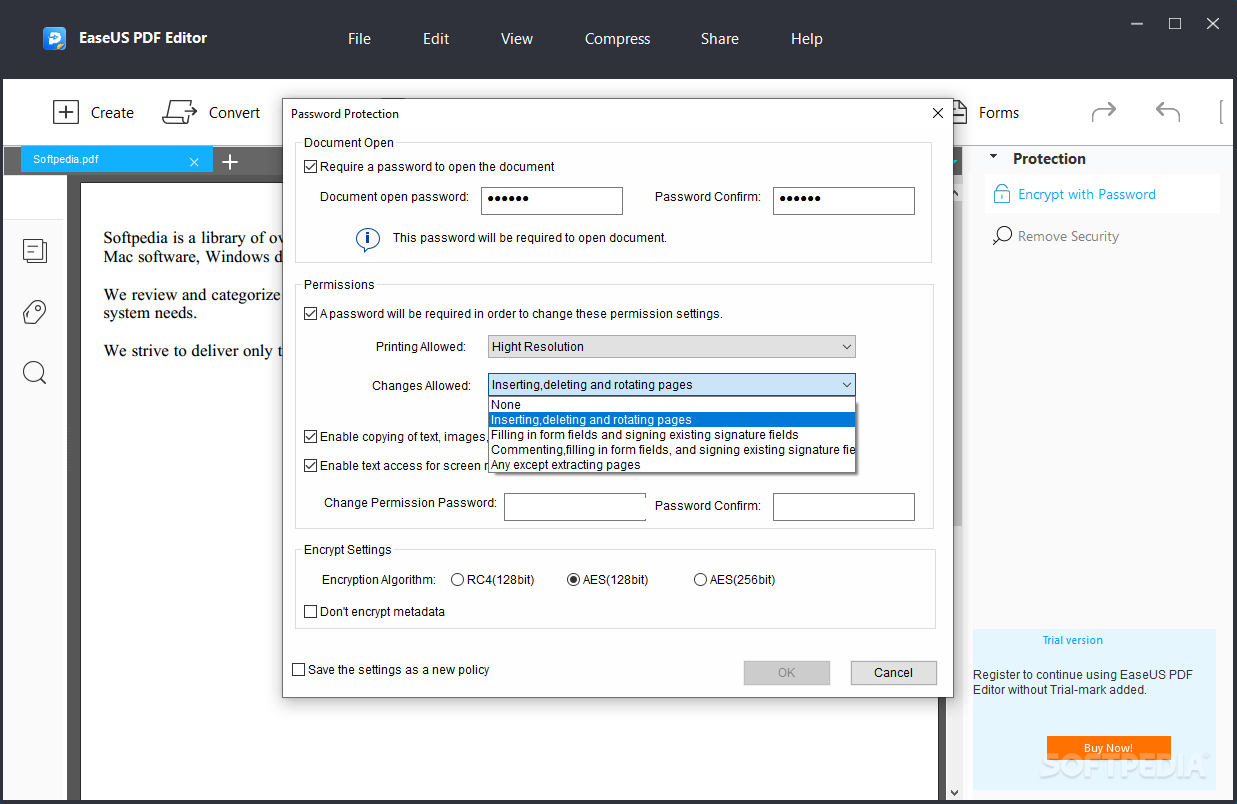Choose Filling in form fields and signing option
The height and width of the screenshot is (804, 1237).
(672, 435)
